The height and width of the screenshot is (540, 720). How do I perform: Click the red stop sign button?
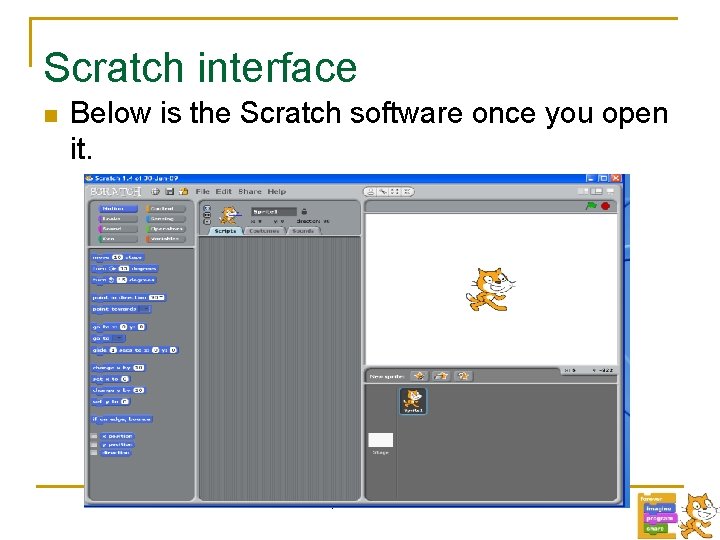(606, 206)
